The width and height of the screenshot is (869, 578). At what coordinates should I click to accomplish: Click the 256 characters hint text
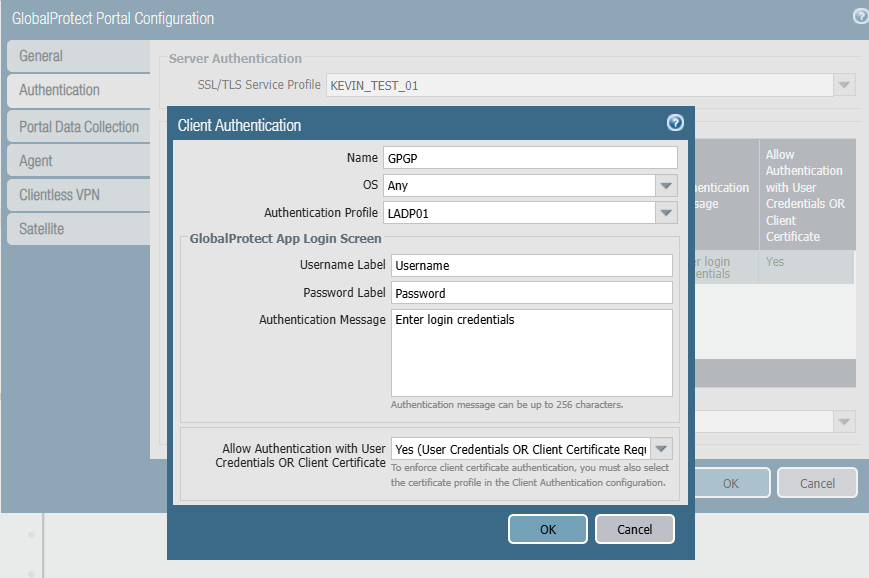pos(507,405)
